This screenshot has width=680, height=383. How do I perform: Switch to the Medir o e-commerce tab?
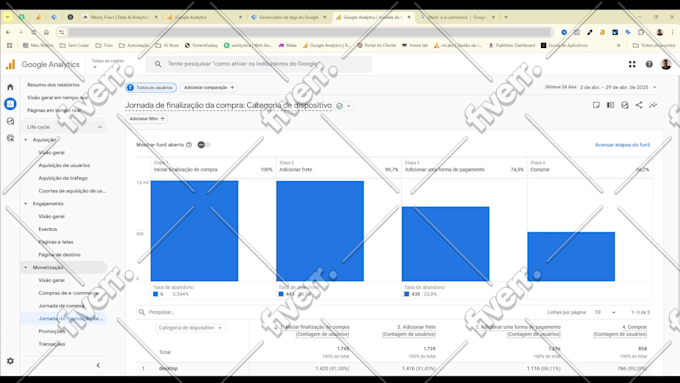tap(458, 17)
